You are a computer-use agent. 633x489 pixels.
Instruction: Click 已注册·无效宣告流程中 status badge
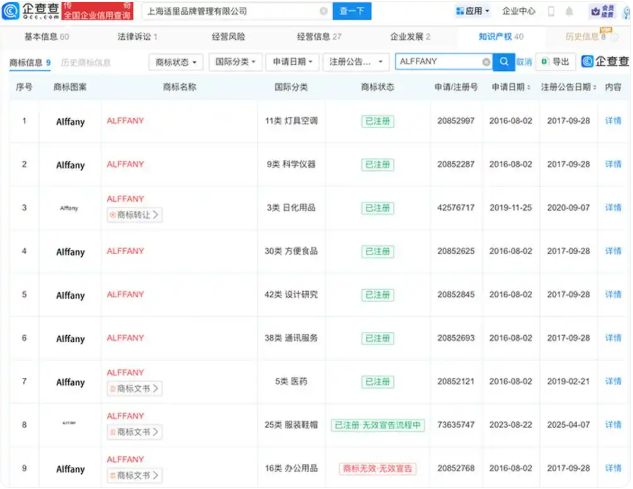pyautogui.click(x=377, y=425)
